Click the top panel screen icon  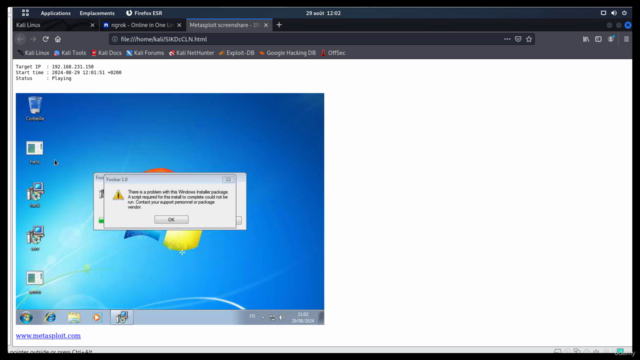[x=603, y=13]
